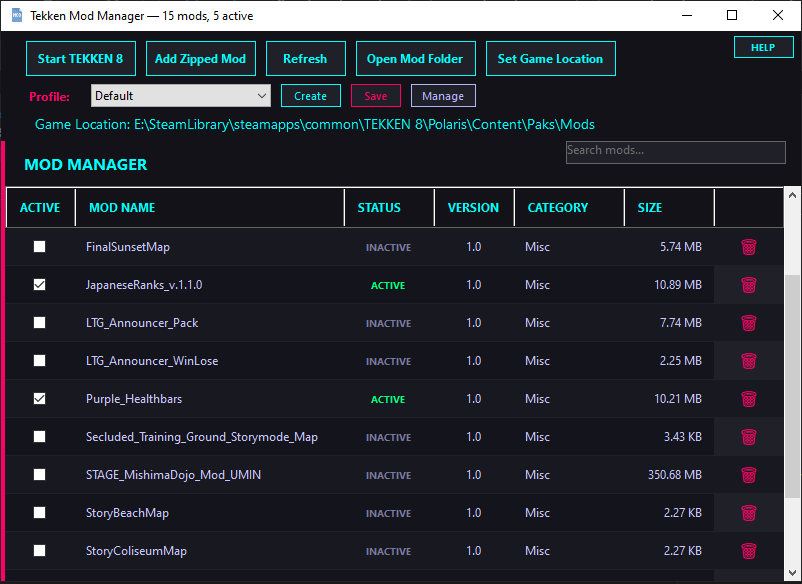Delete StoryColiseumMap using trash icon
802x584 pixels.
(x=748, y=551)
